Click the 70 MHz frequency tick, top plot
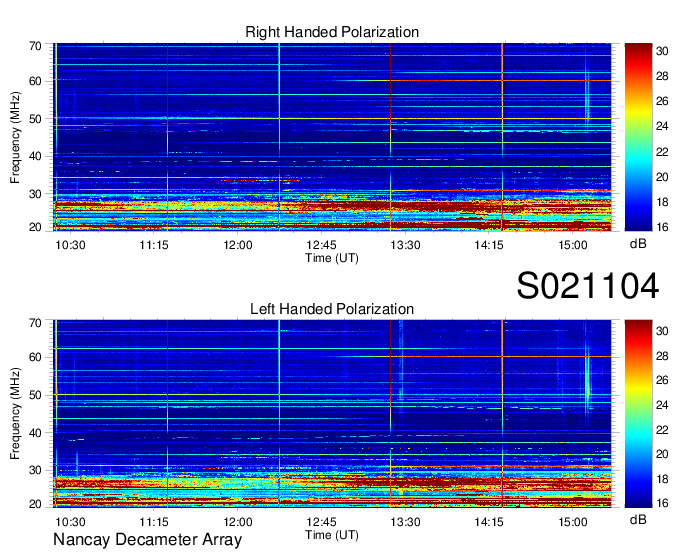Screen dimensions: 680x552 click(36, 46)
